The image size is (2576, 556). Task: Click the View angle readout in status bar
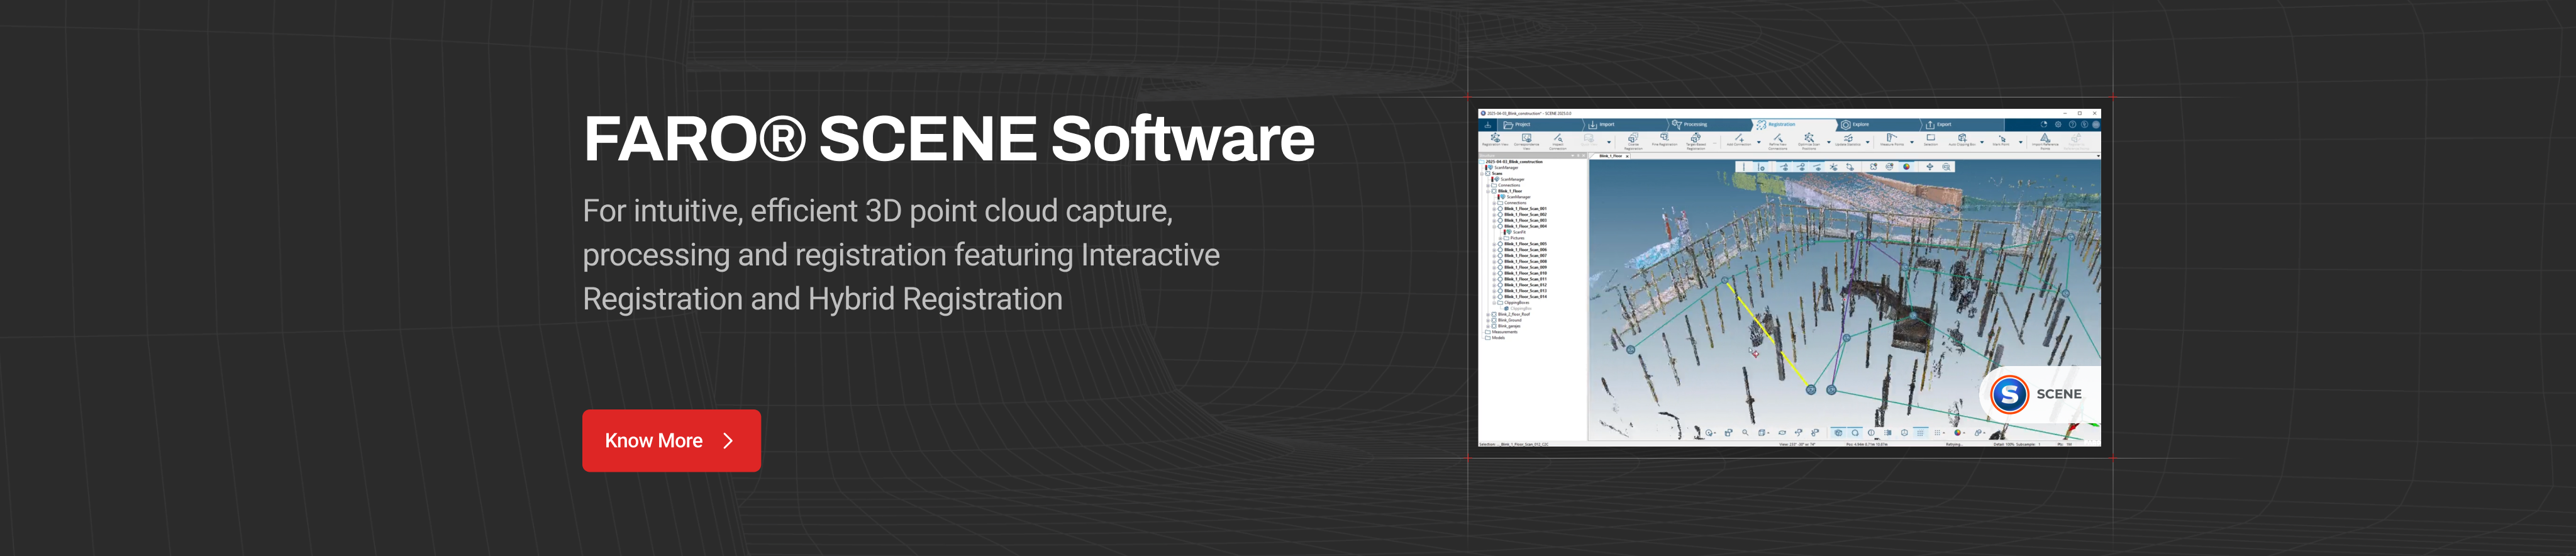(1797, 445)
